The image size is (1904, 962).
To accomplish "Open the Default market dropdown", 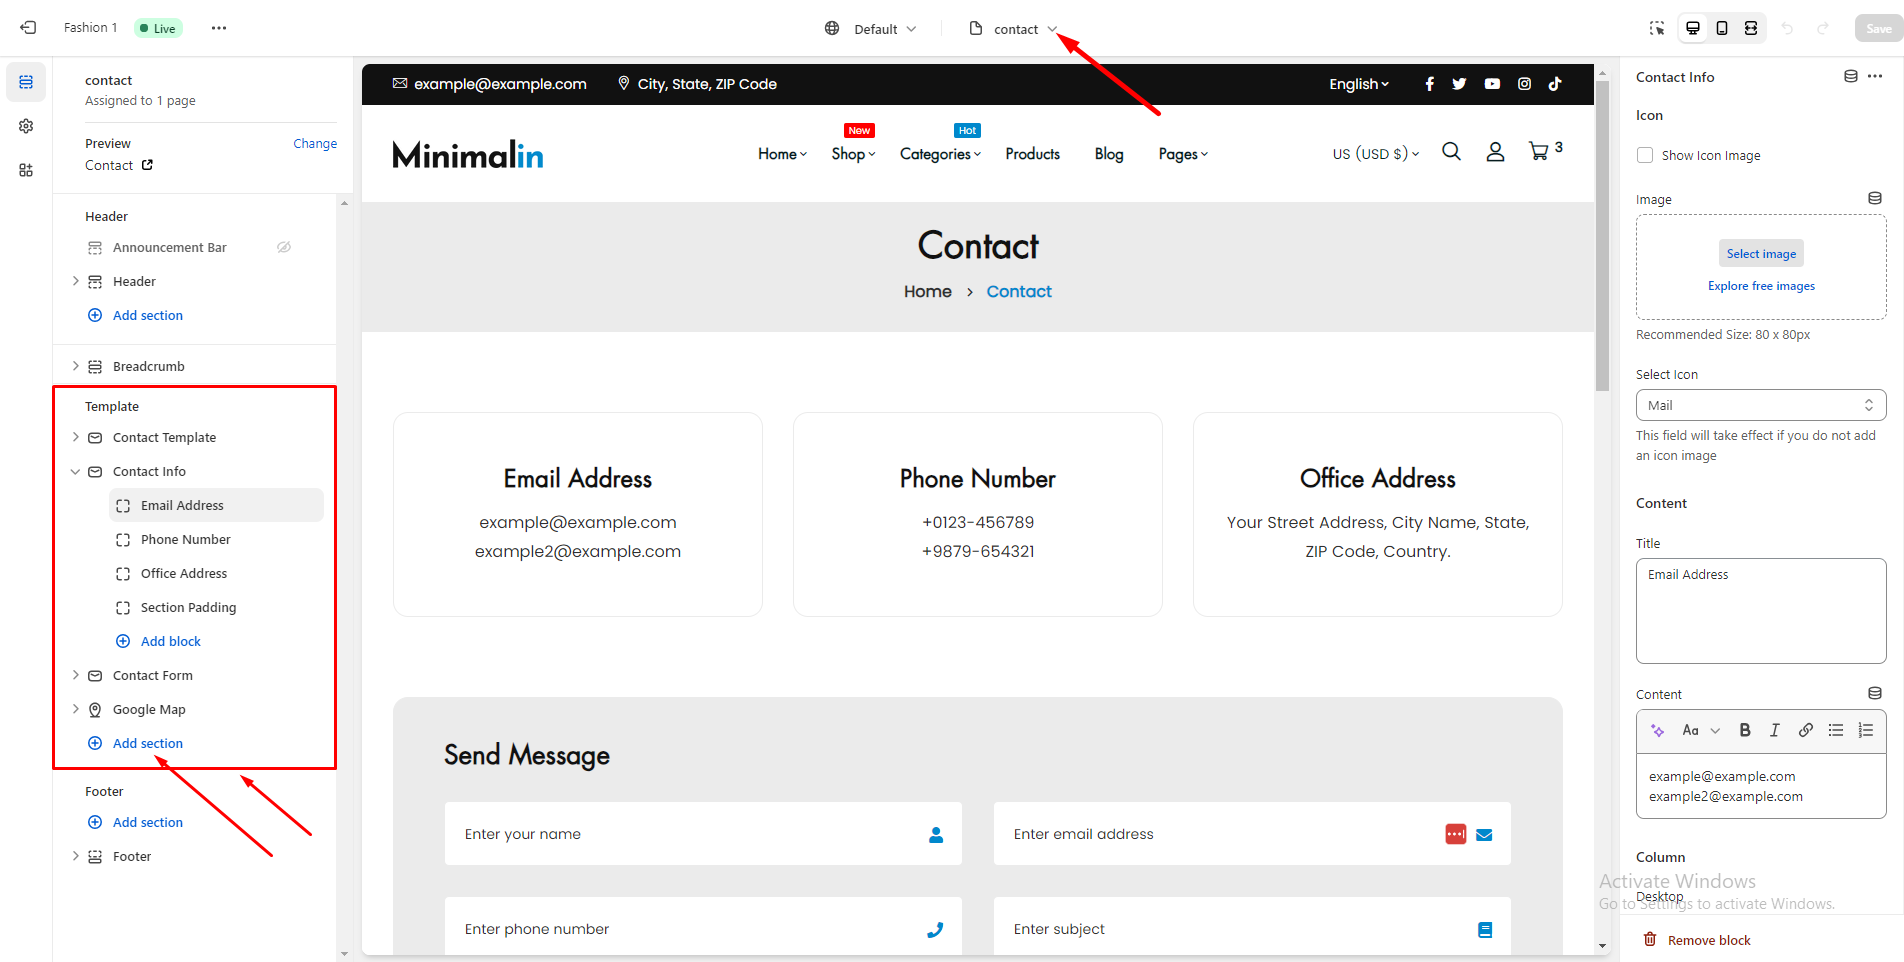I will pos(870,29).
